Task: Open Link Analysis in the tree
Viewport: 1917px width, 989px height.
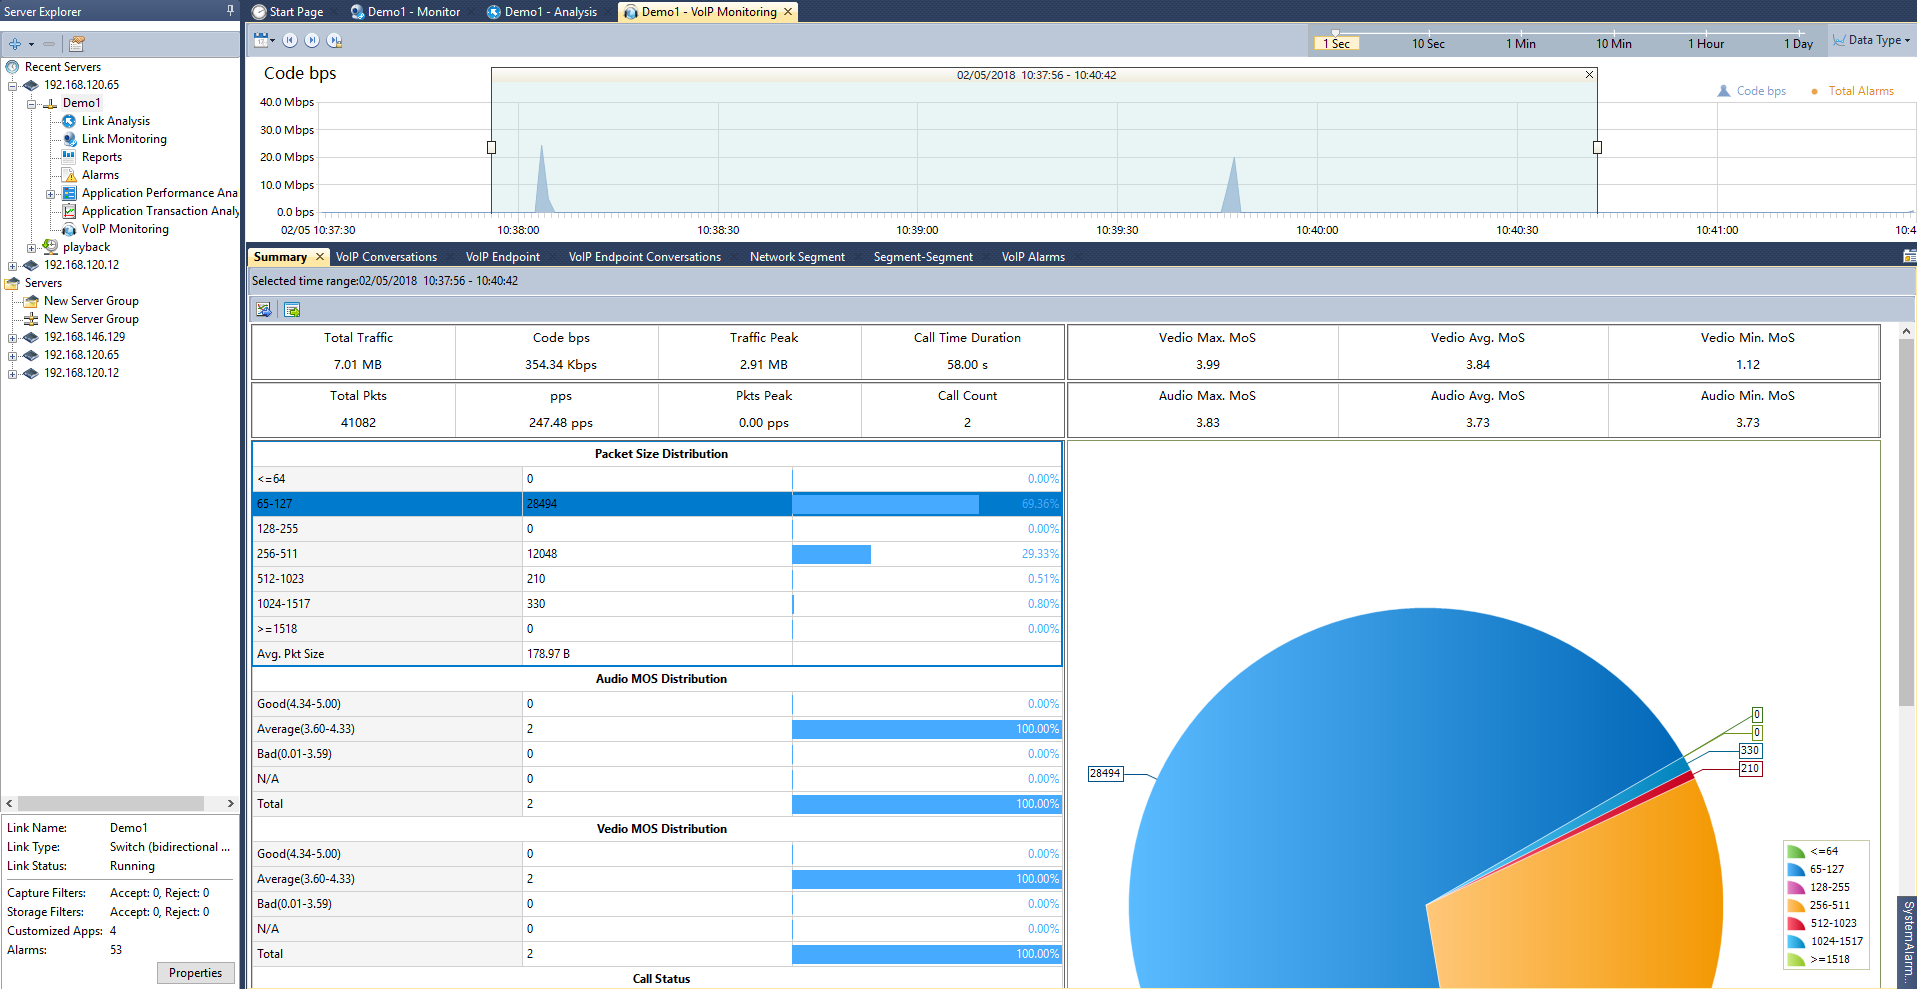Action: pos(115,121)
